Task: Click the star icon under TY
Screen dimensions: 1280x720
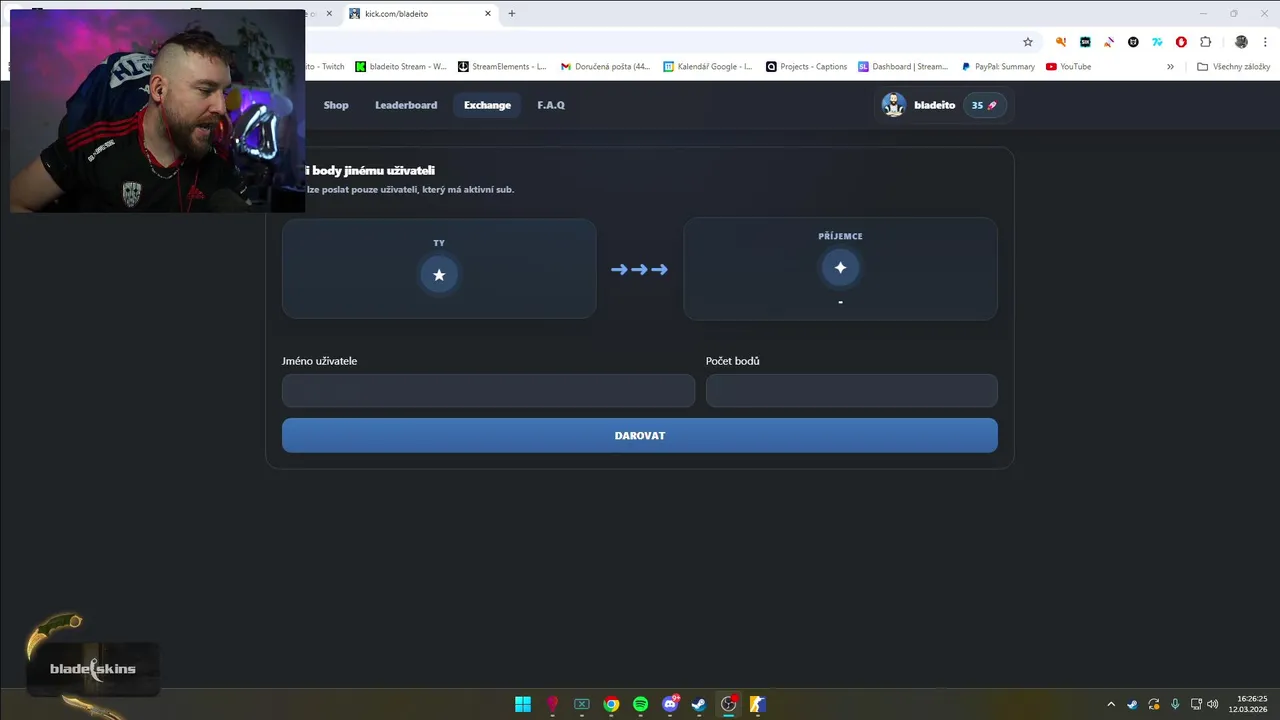Action: pos(439,275)
